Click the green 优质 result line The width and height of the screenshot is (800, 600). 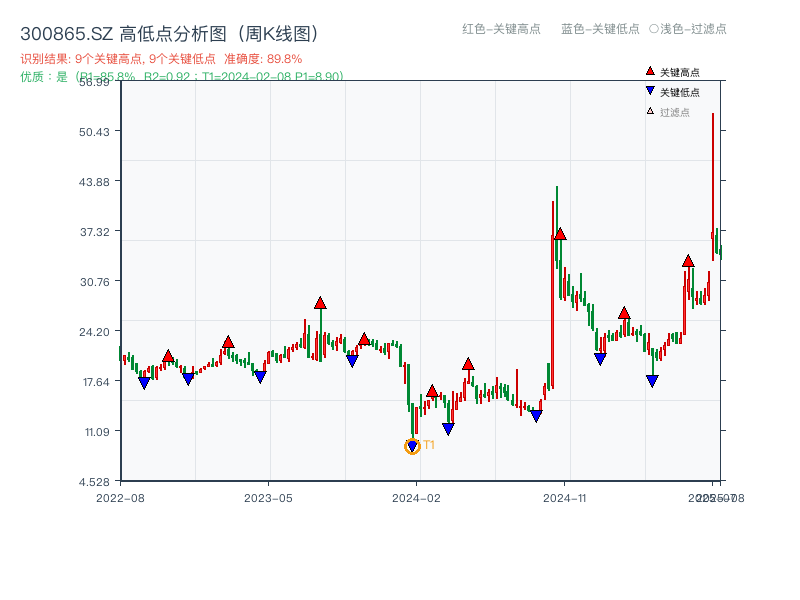pyautogui.click(x=182, y=76)
